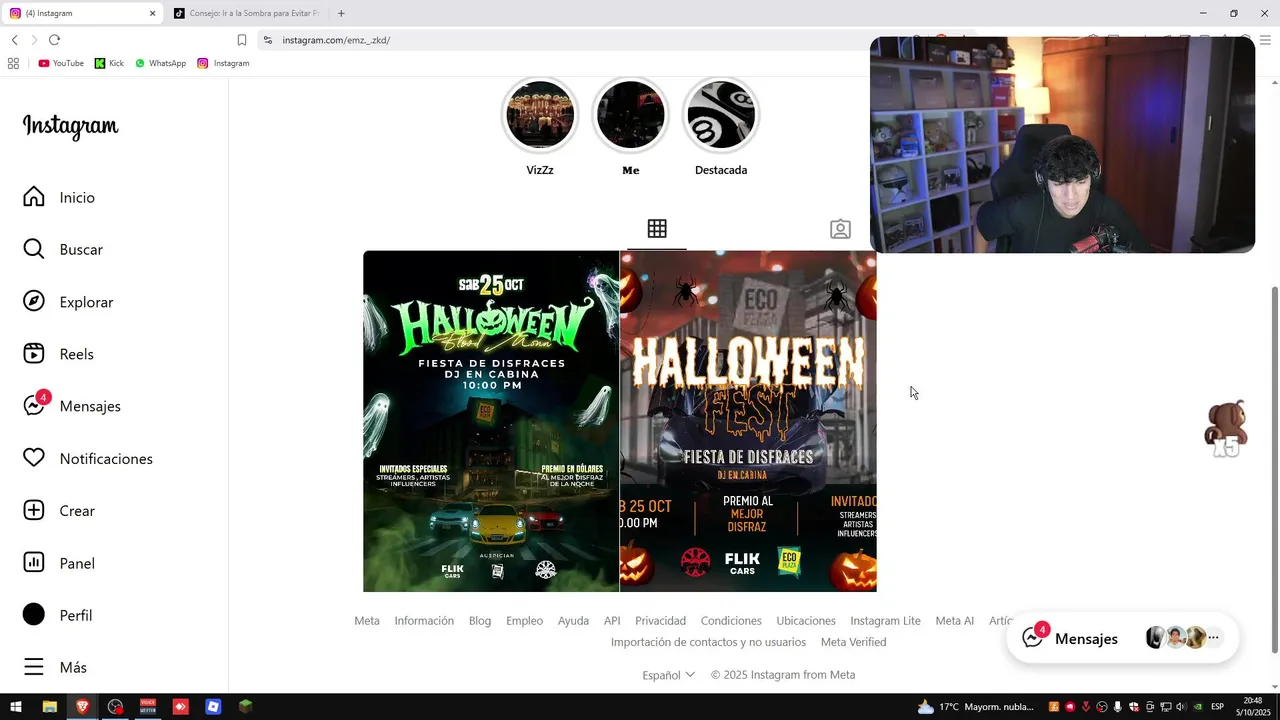Click the Crear plus icon
1280x720 pixels.
34,510
